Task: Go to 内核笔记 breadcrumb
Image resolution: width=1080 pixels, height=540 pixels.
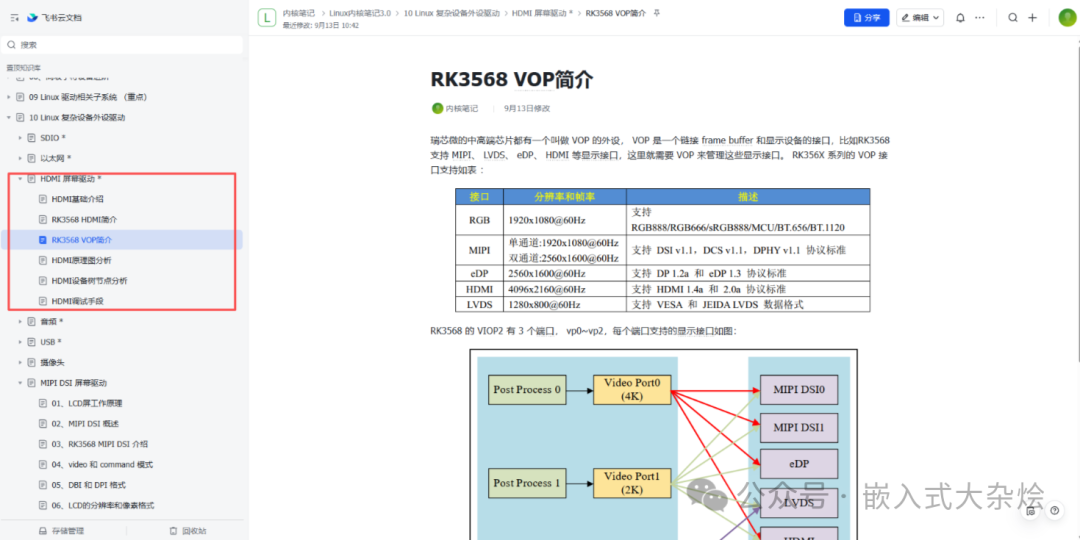Action: tap(299, 12)
